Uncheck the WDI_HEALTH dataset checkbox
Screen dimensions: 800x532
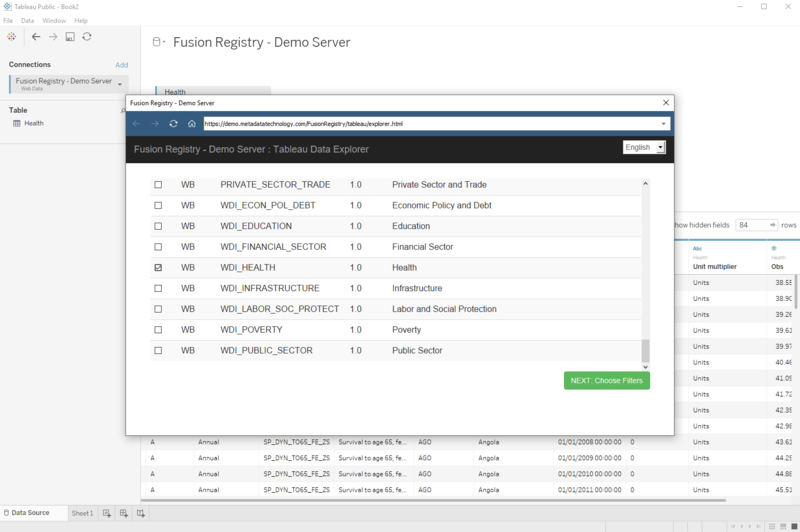coord(157,268)
